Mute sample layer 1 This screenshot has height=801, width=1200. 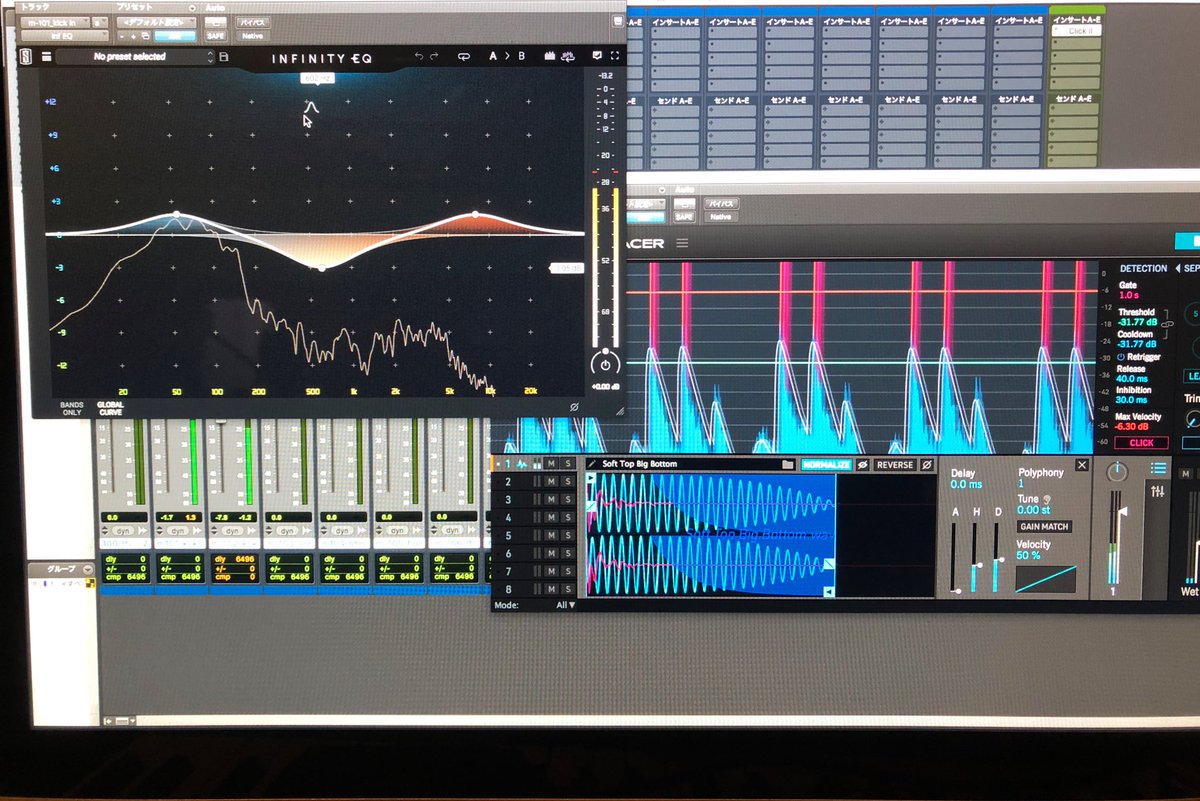551,463
